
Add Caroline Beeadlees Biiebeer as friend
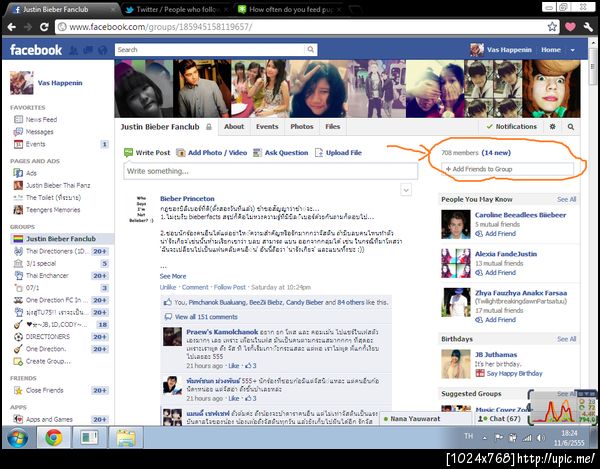(x=496, y=234)
